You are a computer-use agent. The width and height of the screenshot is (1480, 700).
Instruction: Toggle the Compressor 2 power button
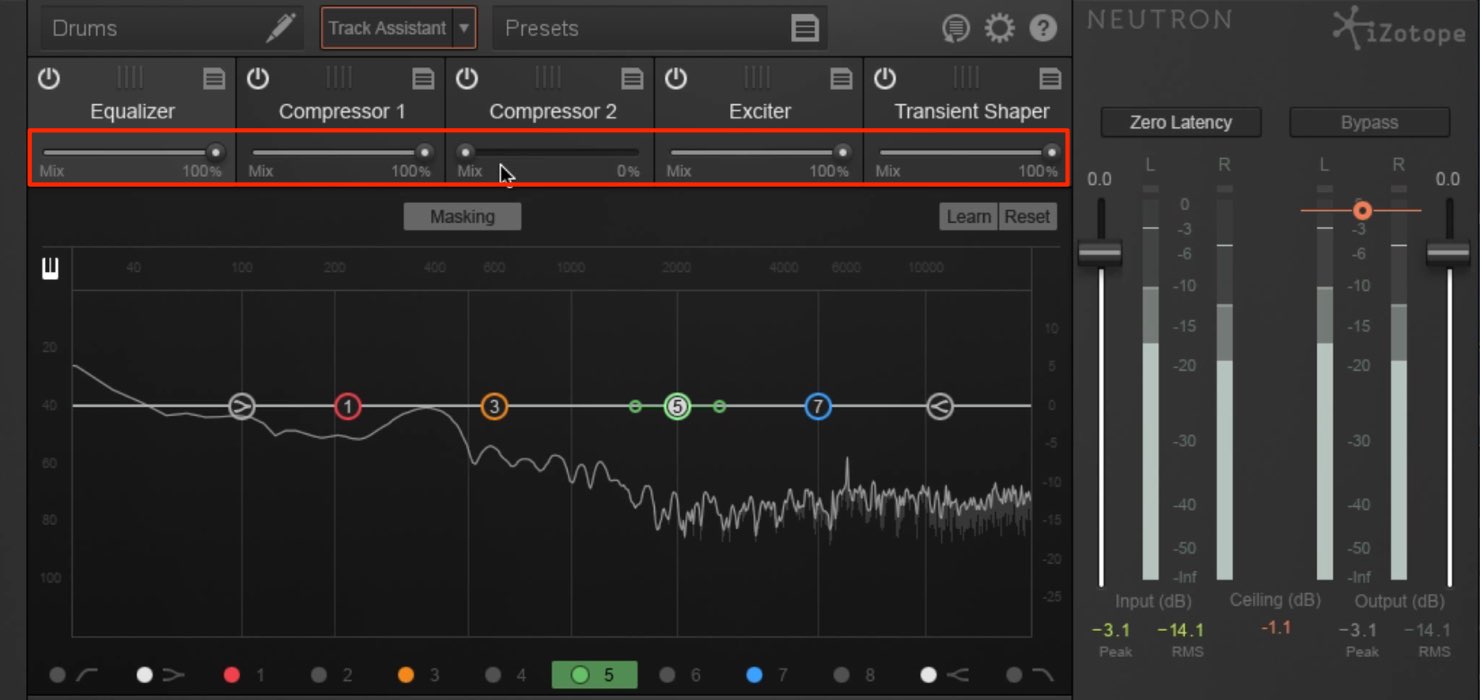click(x=467, y=79)
